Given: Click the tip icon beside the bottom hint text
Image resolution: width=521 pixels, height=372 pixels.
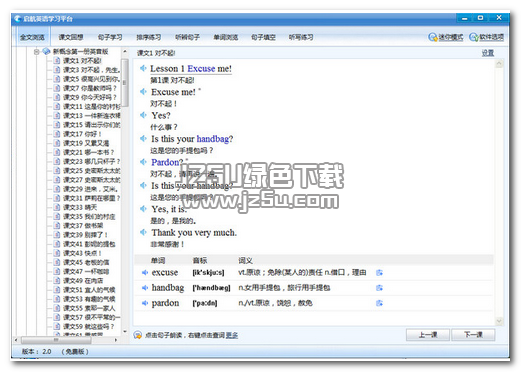Looking at the screenshot, I should 138,335.
